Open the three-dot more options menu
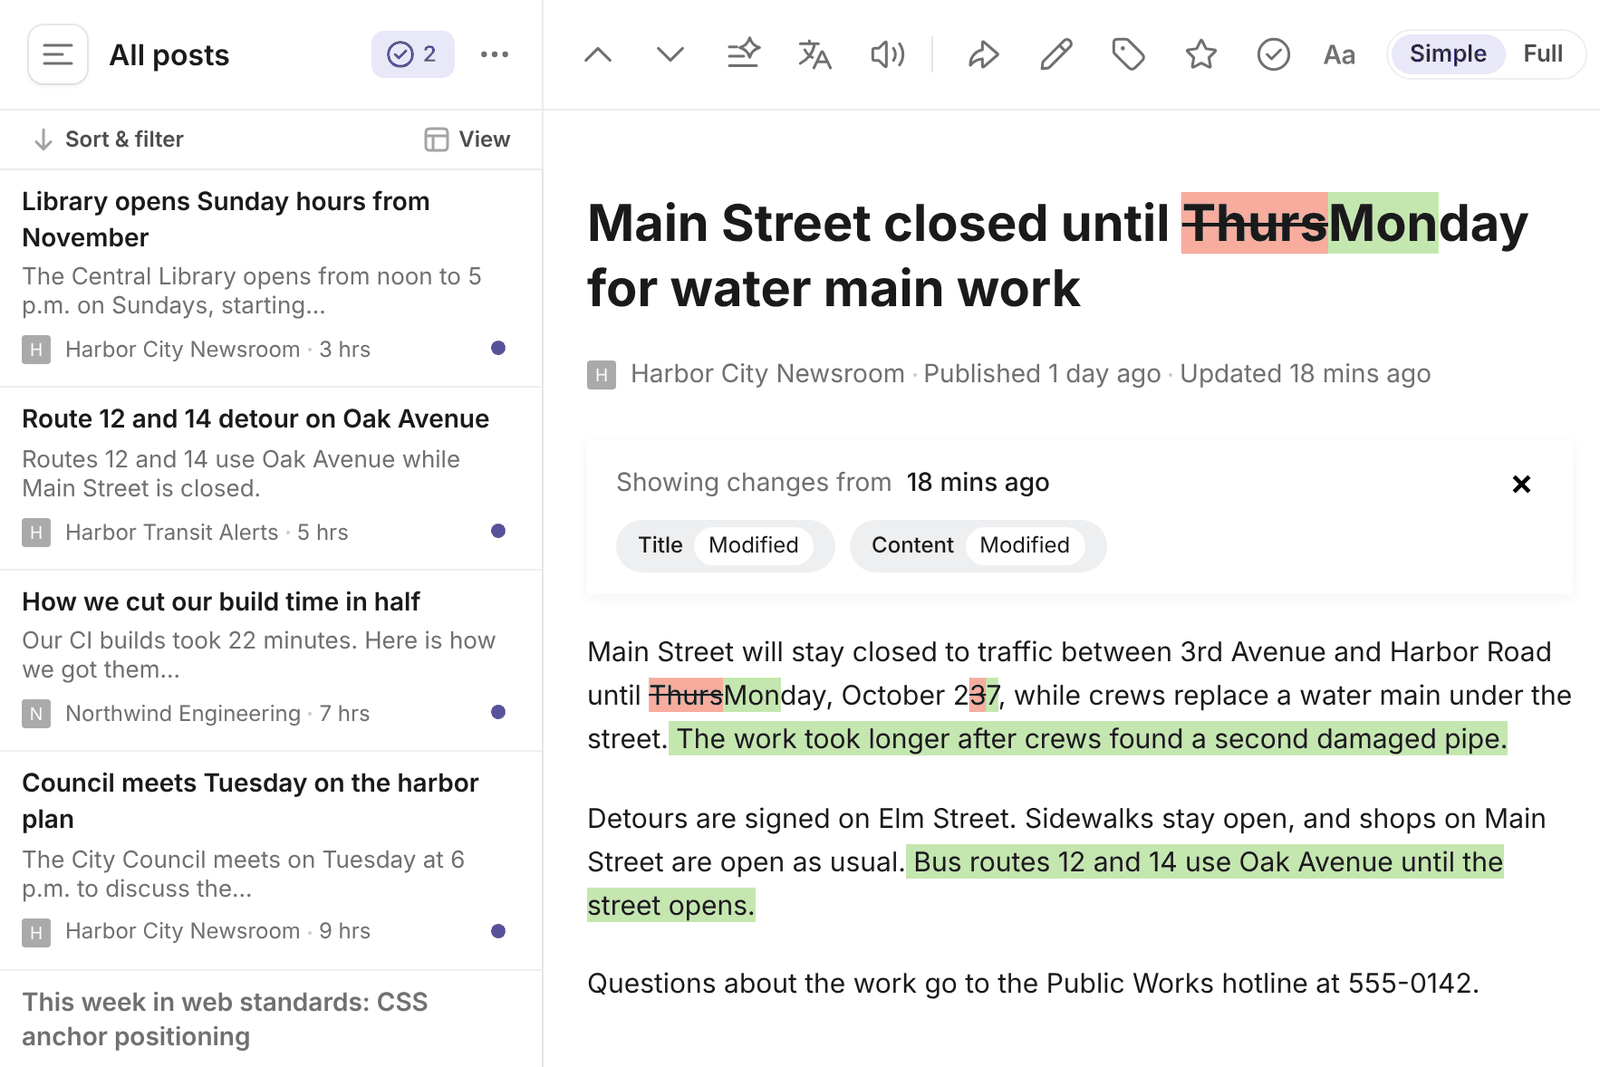 [x=495, y=54]
